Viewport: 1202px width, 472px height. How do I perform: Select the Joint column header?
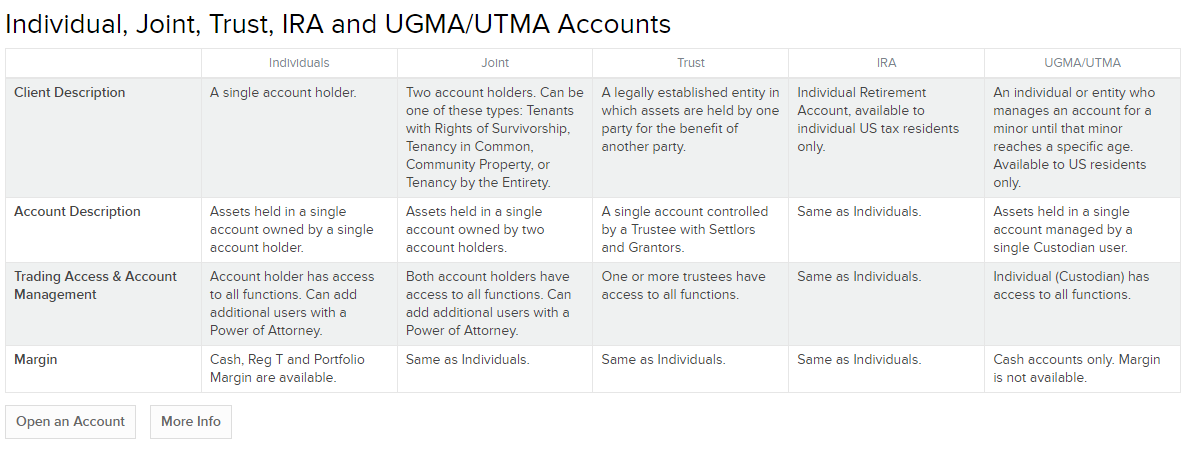[495, 63]
